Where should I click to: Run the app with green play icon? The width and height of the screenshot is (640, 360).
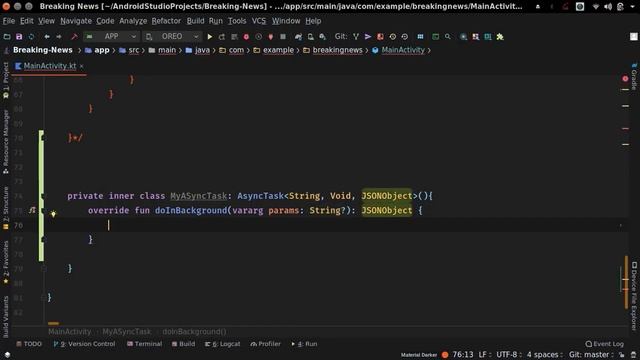(209, 37)
